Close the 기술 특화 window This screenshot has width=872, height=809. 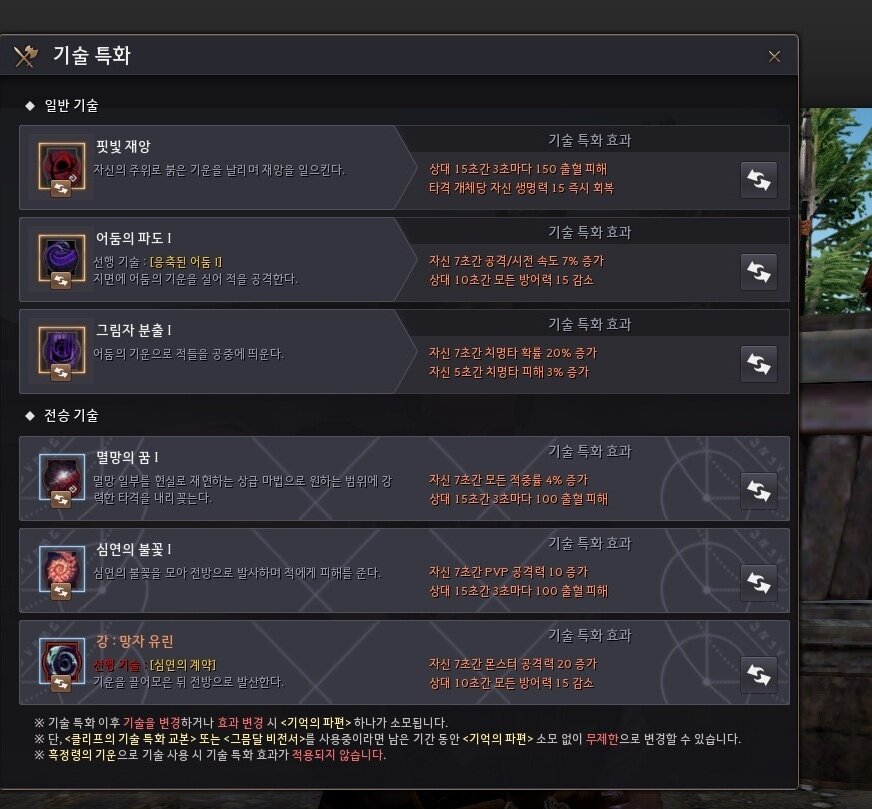tap(774, 56)
